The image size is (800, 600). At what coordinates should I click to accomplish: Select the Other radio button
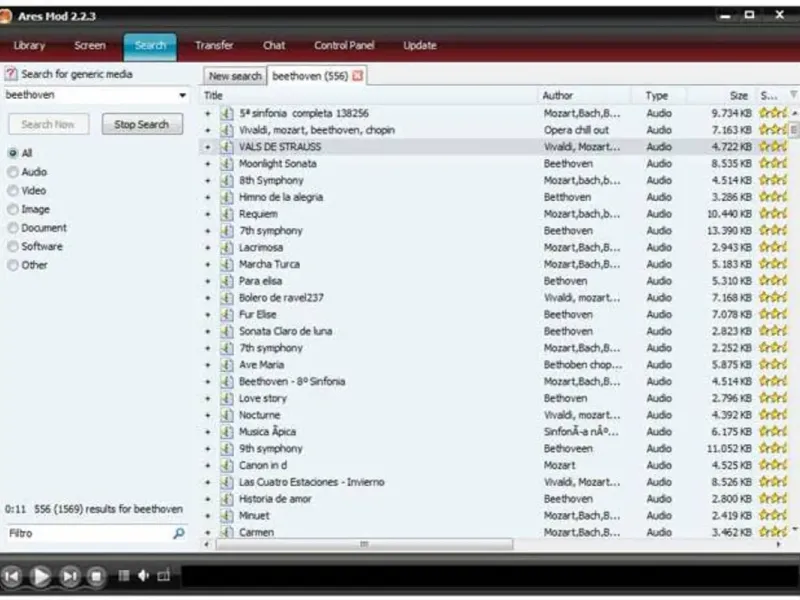coord(13,265)
